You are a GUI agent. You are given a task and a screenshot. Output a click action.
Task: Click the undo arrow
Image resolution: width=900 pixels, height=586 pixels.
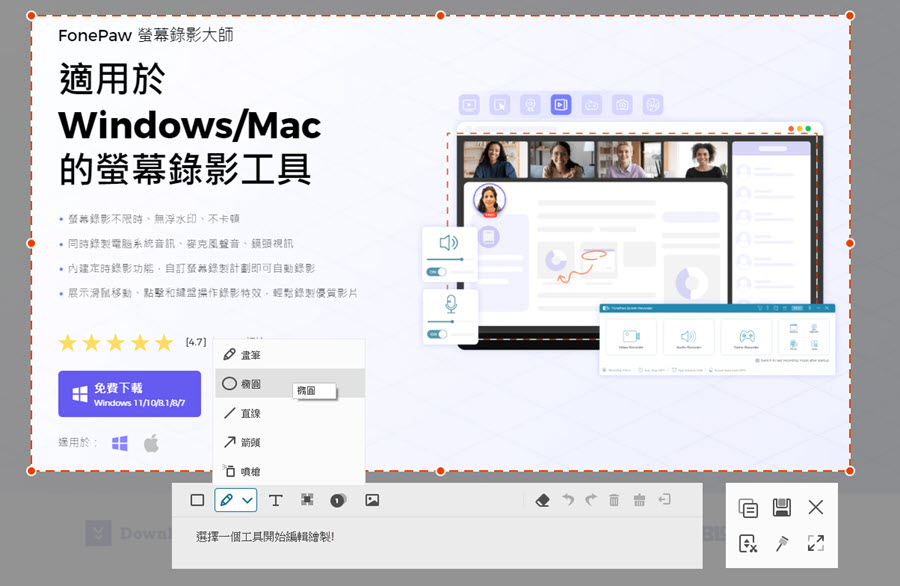[x=568, y=500]
